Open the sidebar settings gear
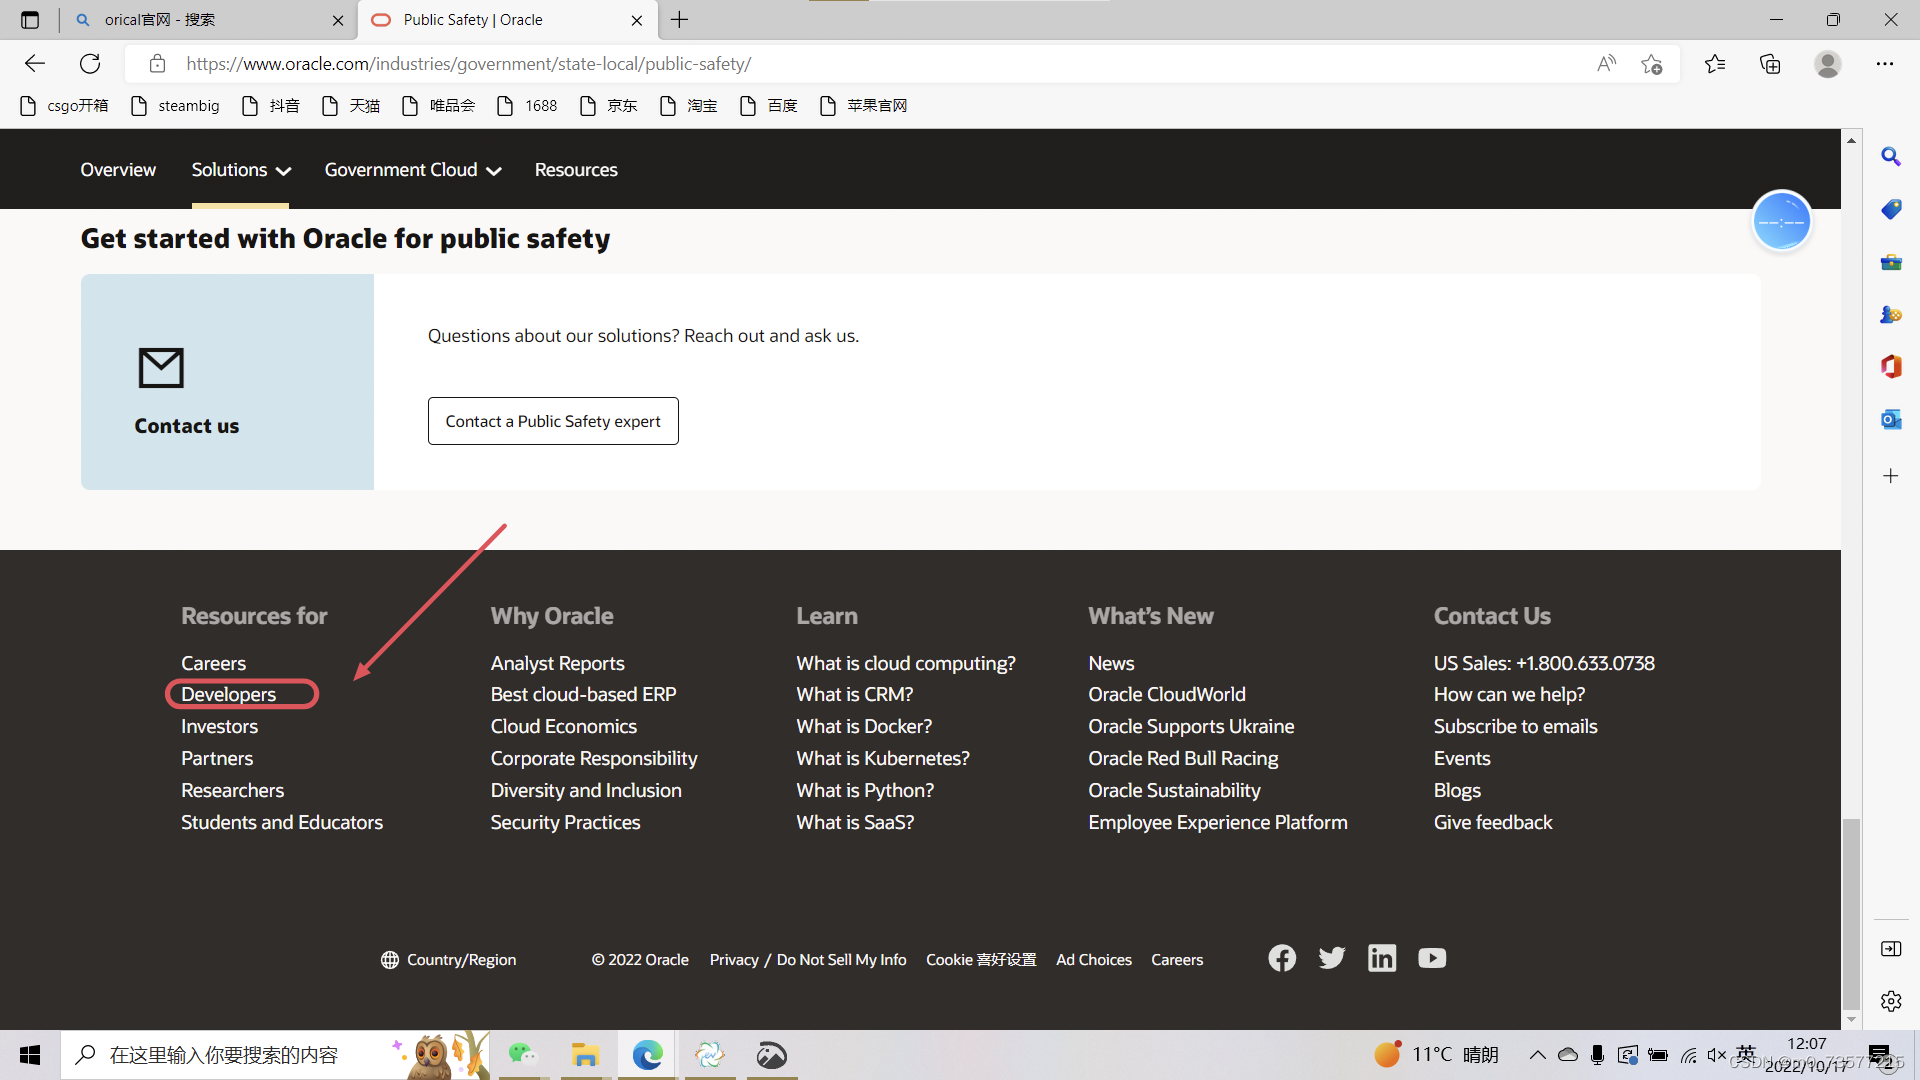Viewport: 1920px width, 1080px height. click(x=1890, y=1001)
